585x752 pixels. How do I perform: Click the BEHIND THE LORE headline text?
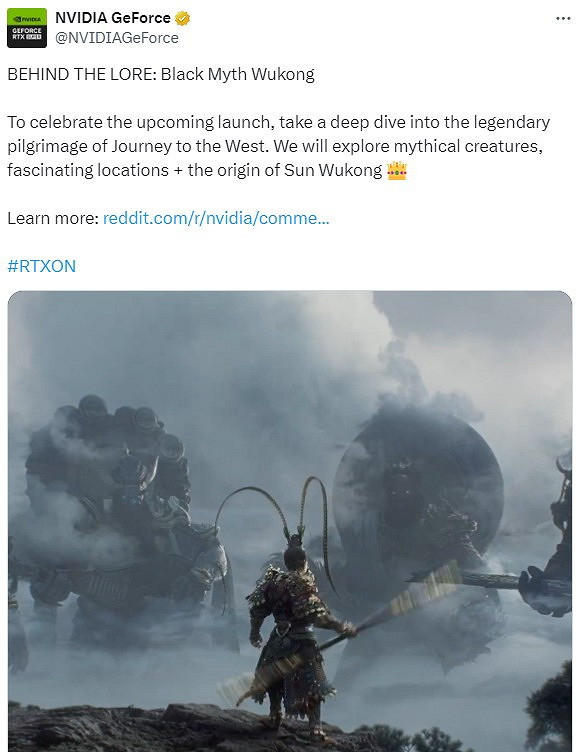click(161, 74)
